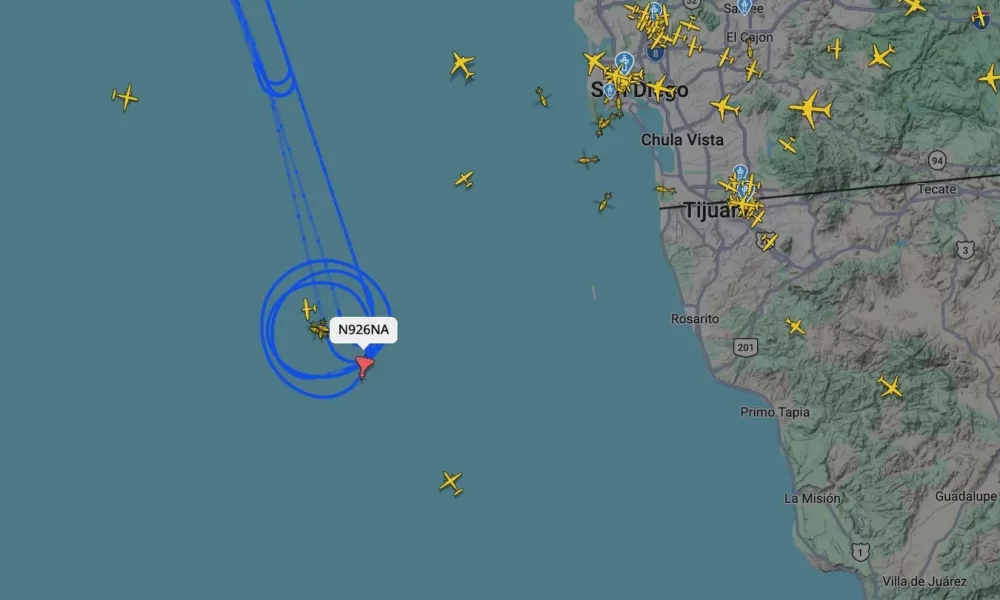
Task: Click the Highway 94 route shield
Action: tap(937, 160)
